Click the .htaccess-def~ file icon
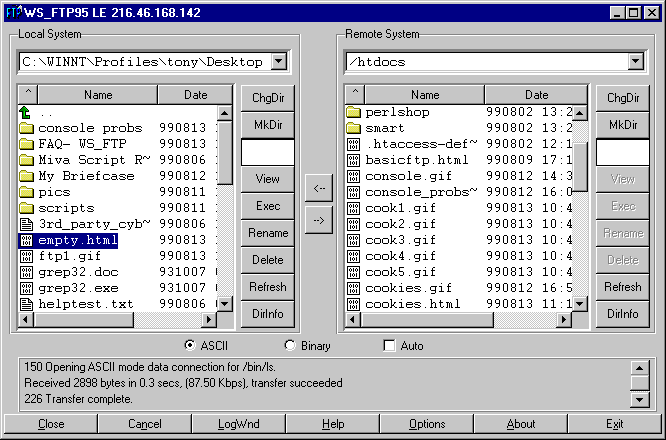Screen dimensions: 666x440 pos(353,144)
